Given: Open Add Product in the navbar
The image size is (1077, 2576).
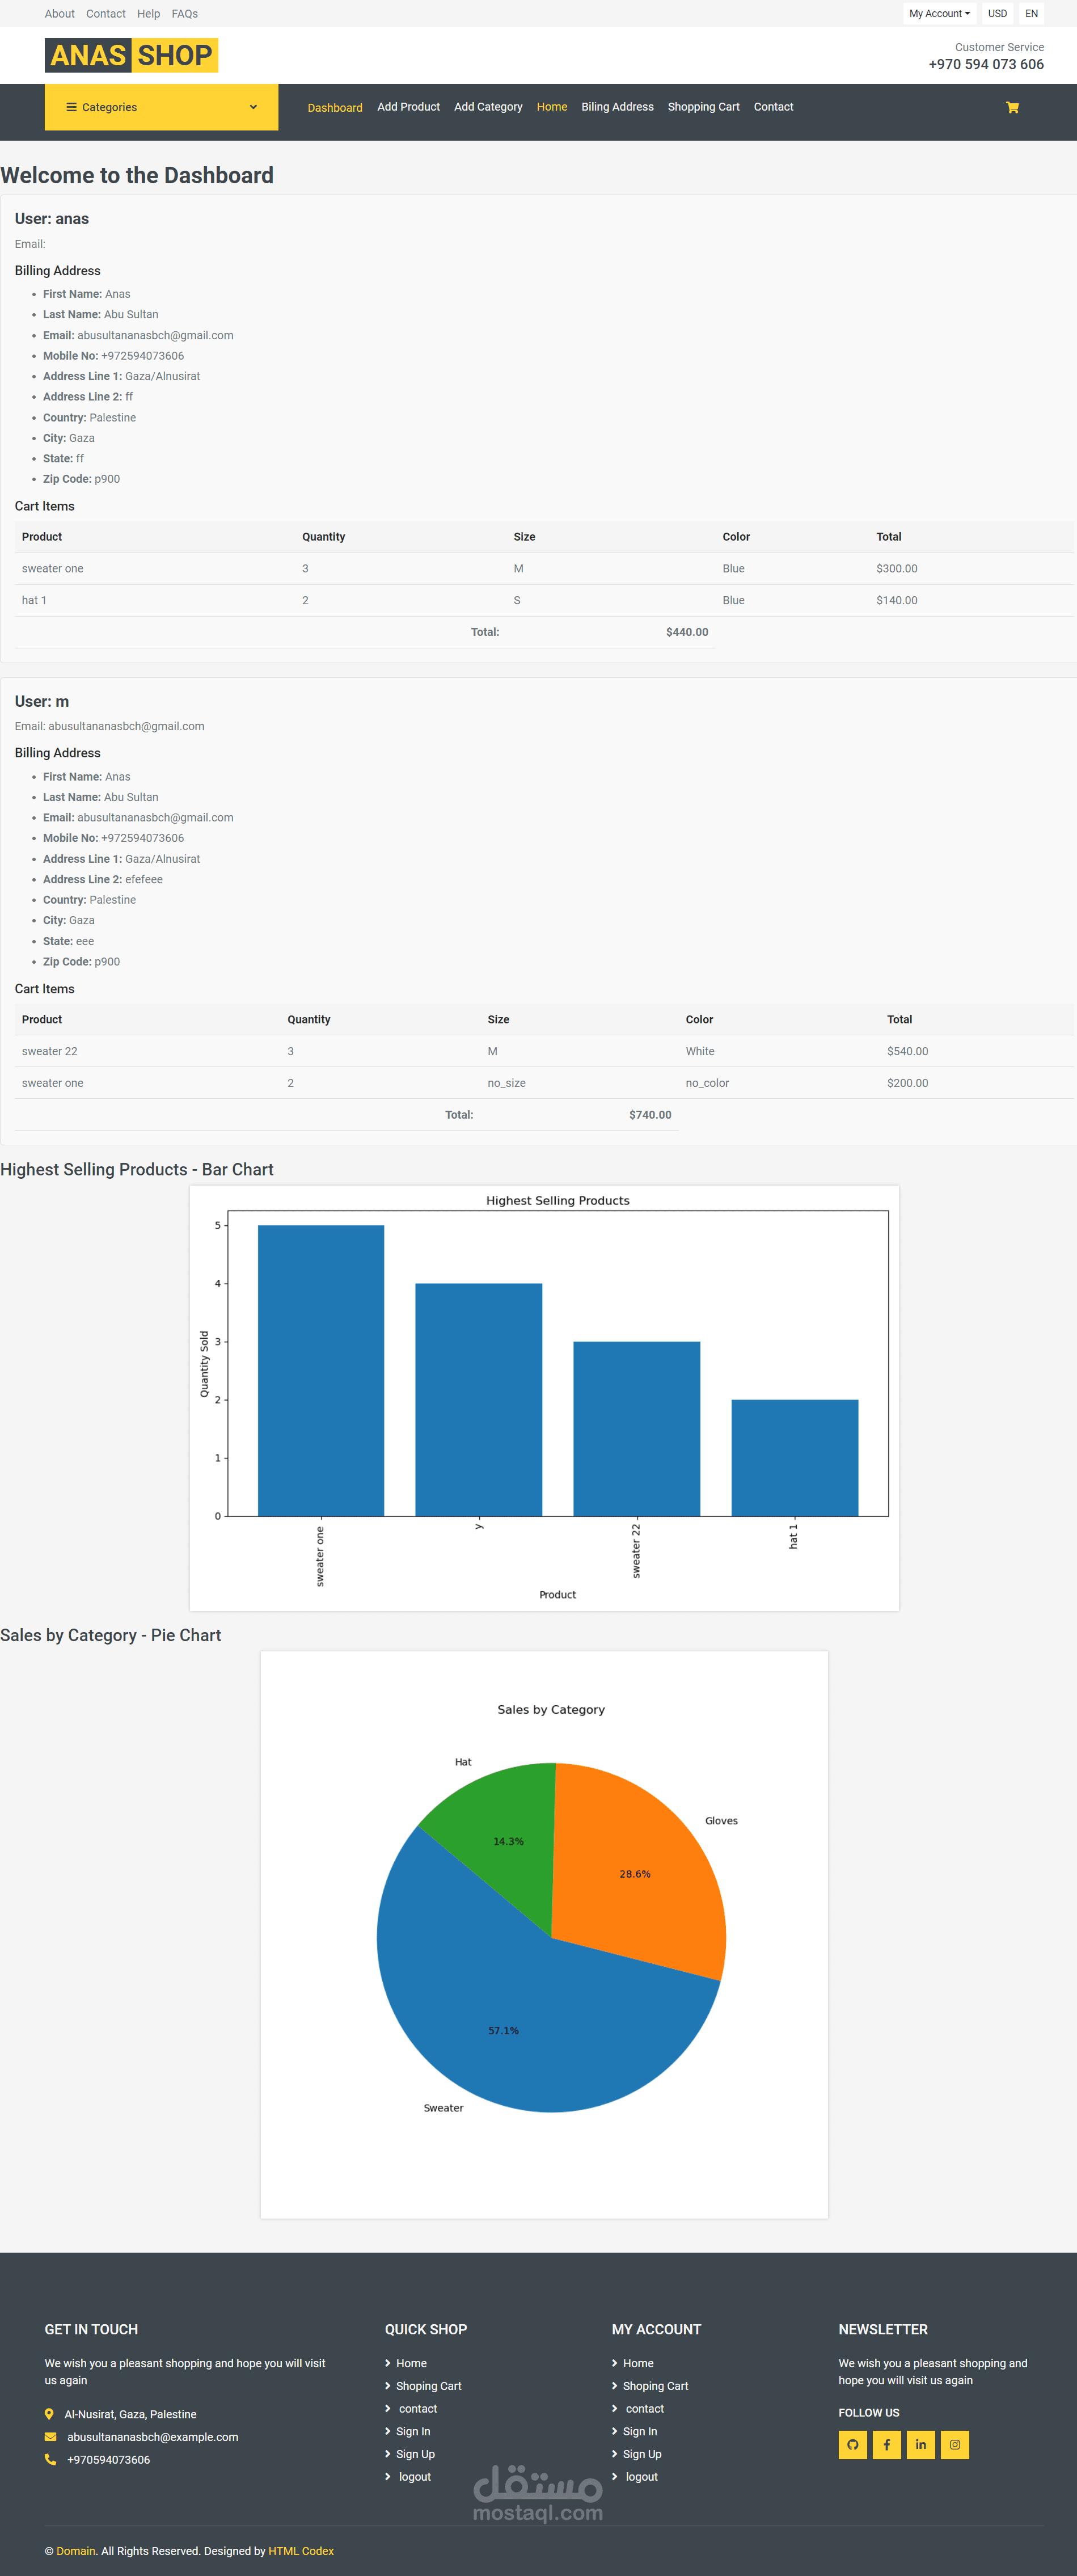Looking at the screenshot, I should click(408, 107).
